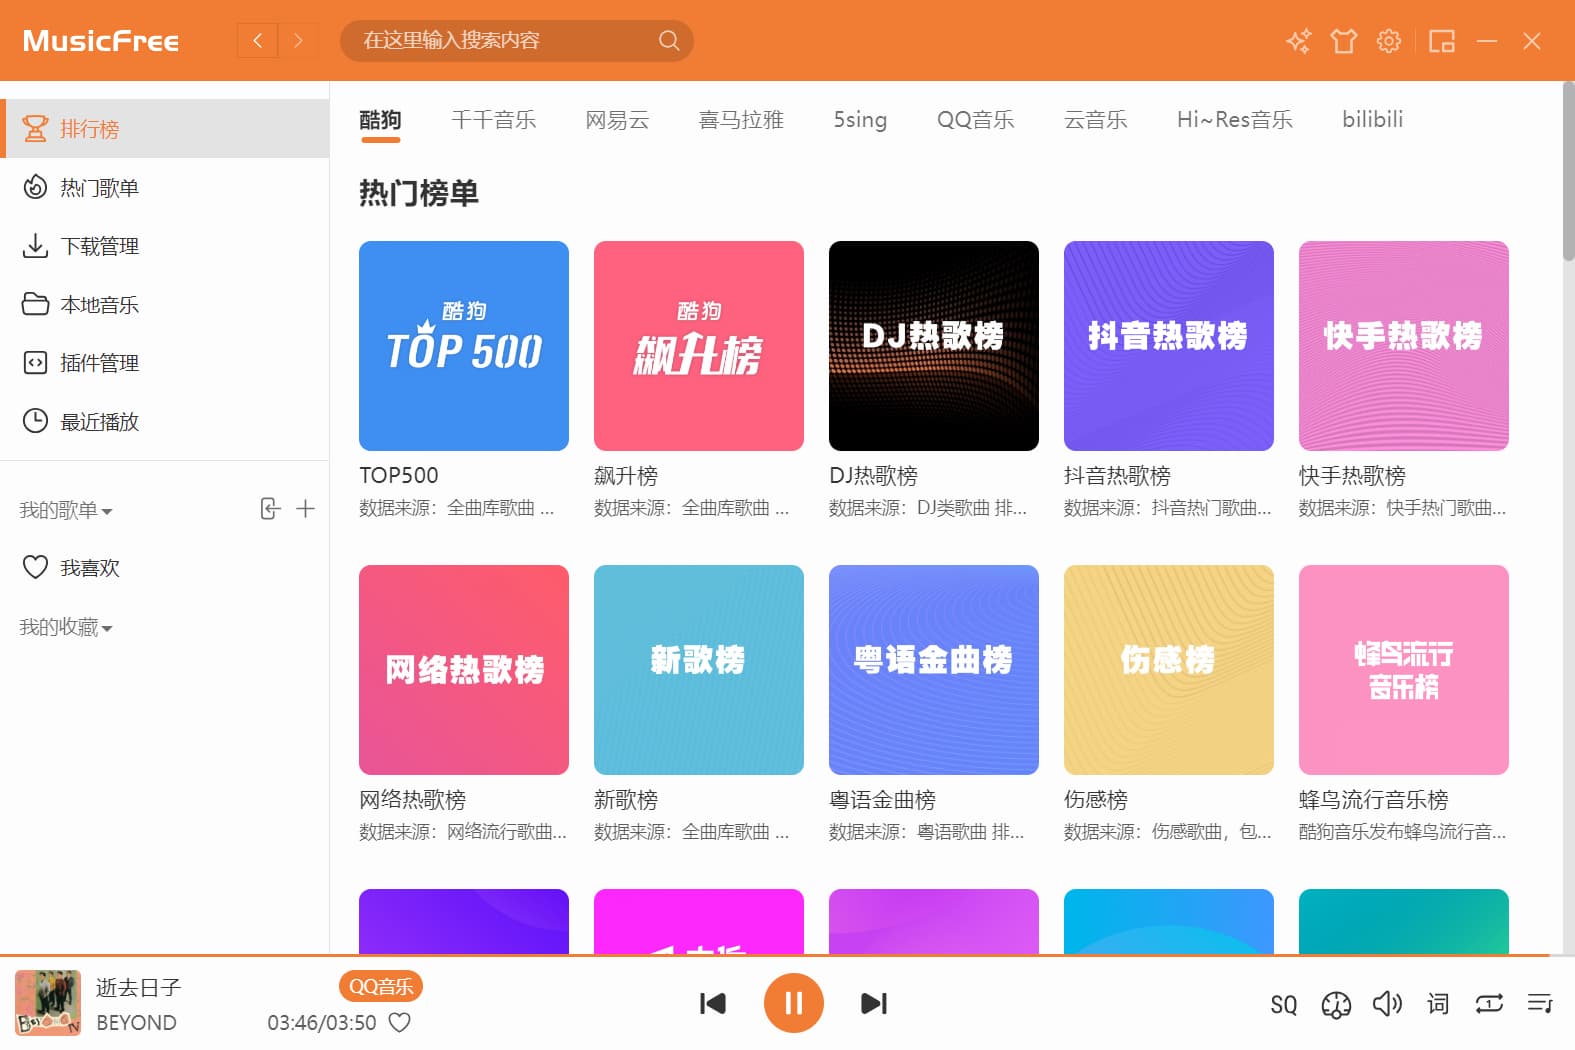Select the bilibili source tab
The width and height of the screenshot is (1575, 1050).
tap(1373, 120)
